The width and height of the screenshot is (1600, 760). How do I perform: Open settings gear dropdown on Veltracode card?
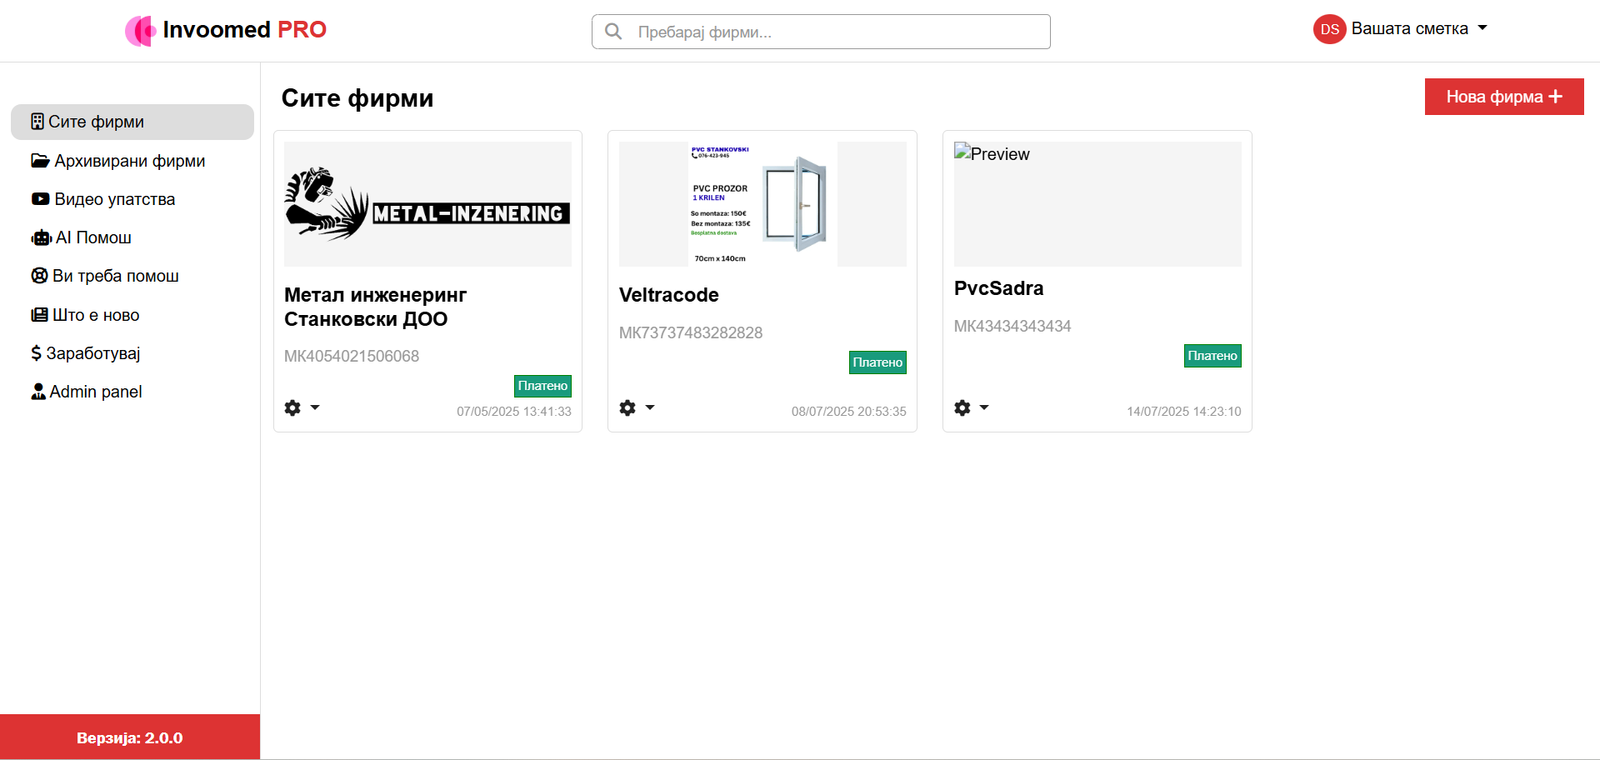pos(628,408)
